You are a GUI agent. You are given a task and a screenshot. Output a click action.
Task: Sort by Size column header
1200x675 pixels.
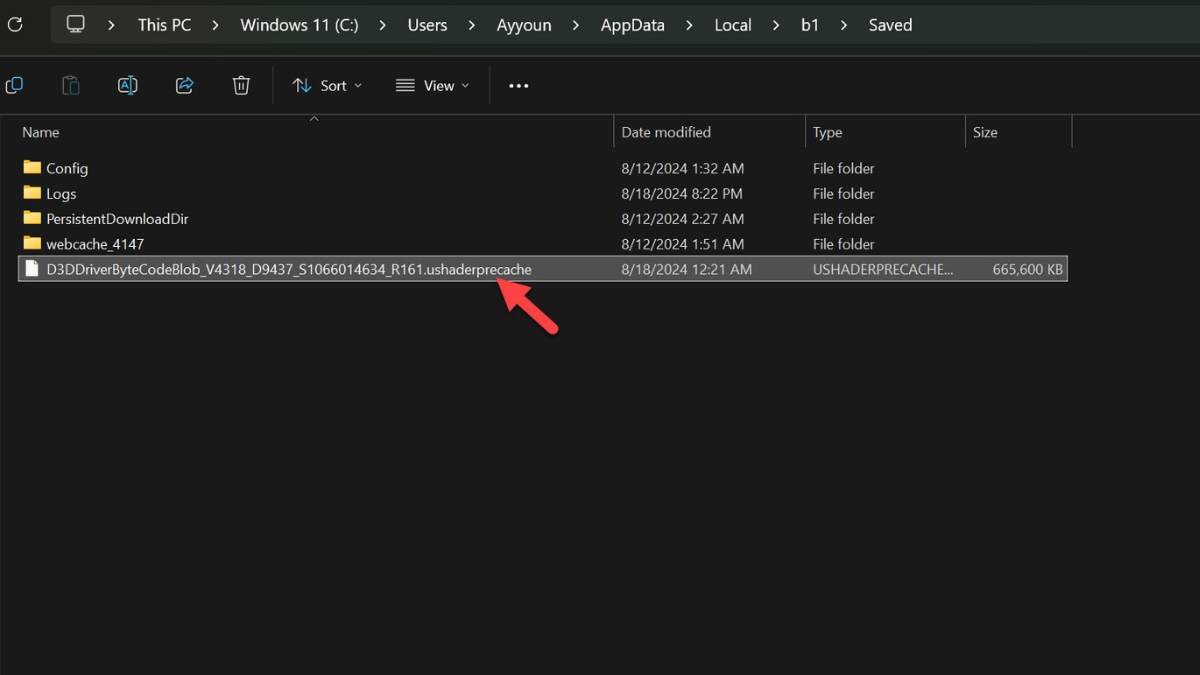(985, 132)
